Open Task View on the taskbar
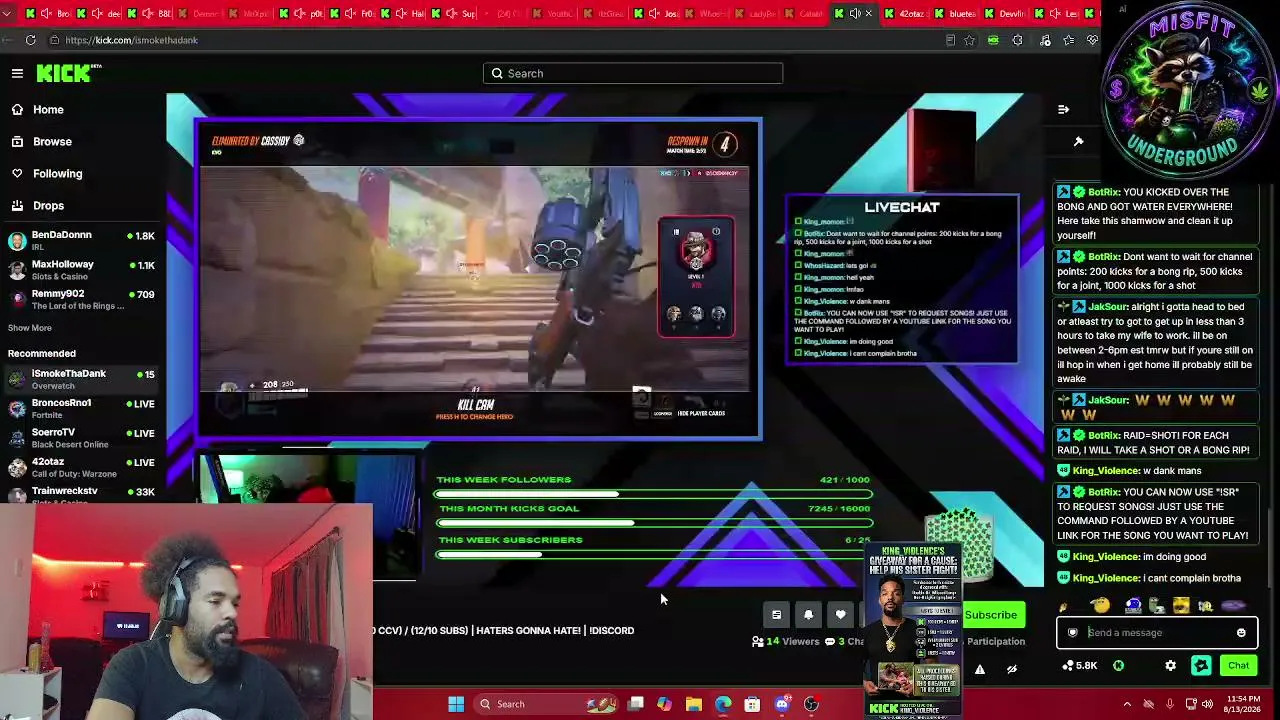The height and width of the screenshot is (720, 1280). (635, 704)
